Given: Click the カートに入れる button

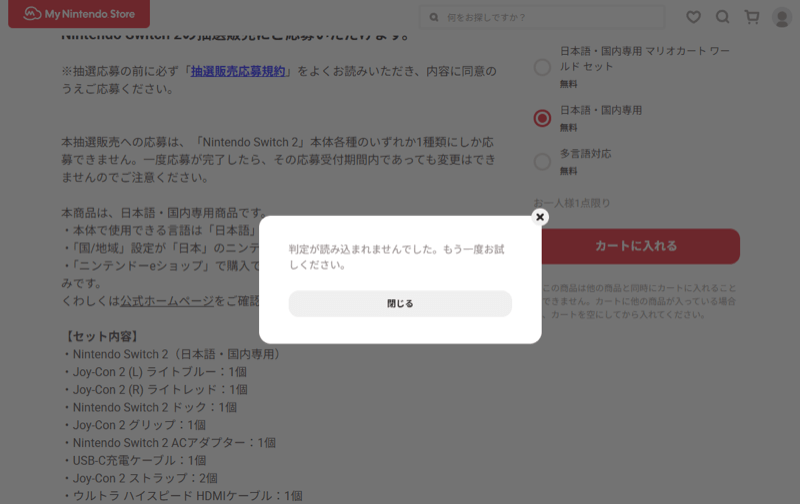Looking at the screenshot, I should click(x=636, y=246).
